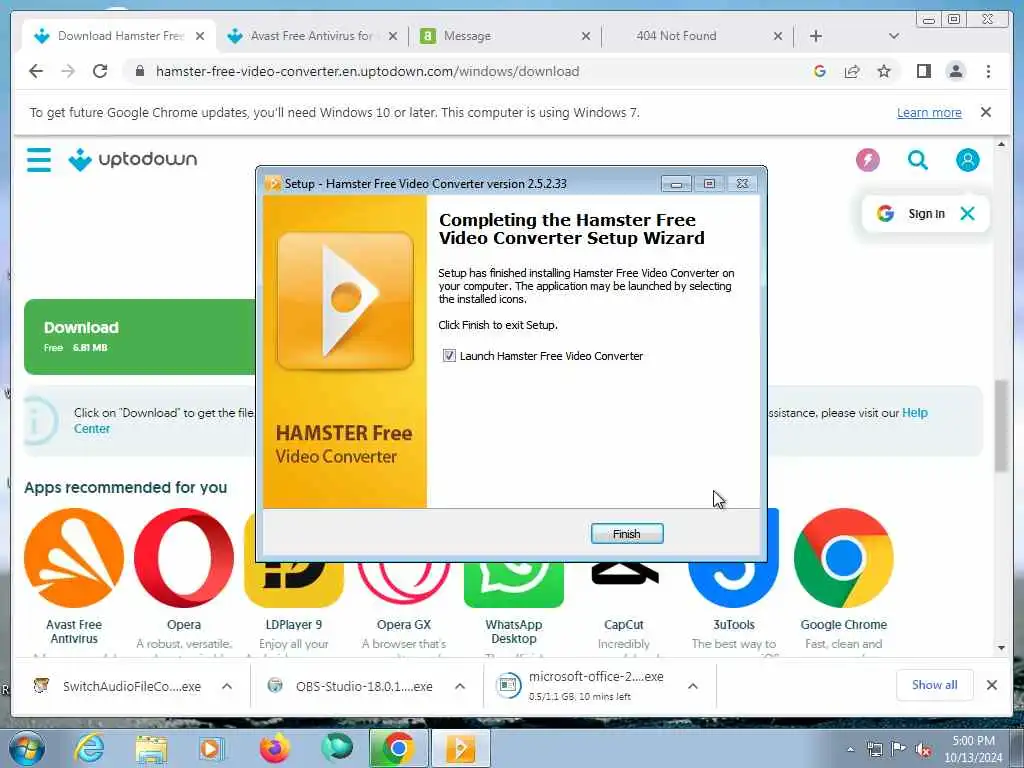Screen dimensions: 1024x768
Task: Click the address bar URL
Action: pyautogui.click(x=367, y=71)
